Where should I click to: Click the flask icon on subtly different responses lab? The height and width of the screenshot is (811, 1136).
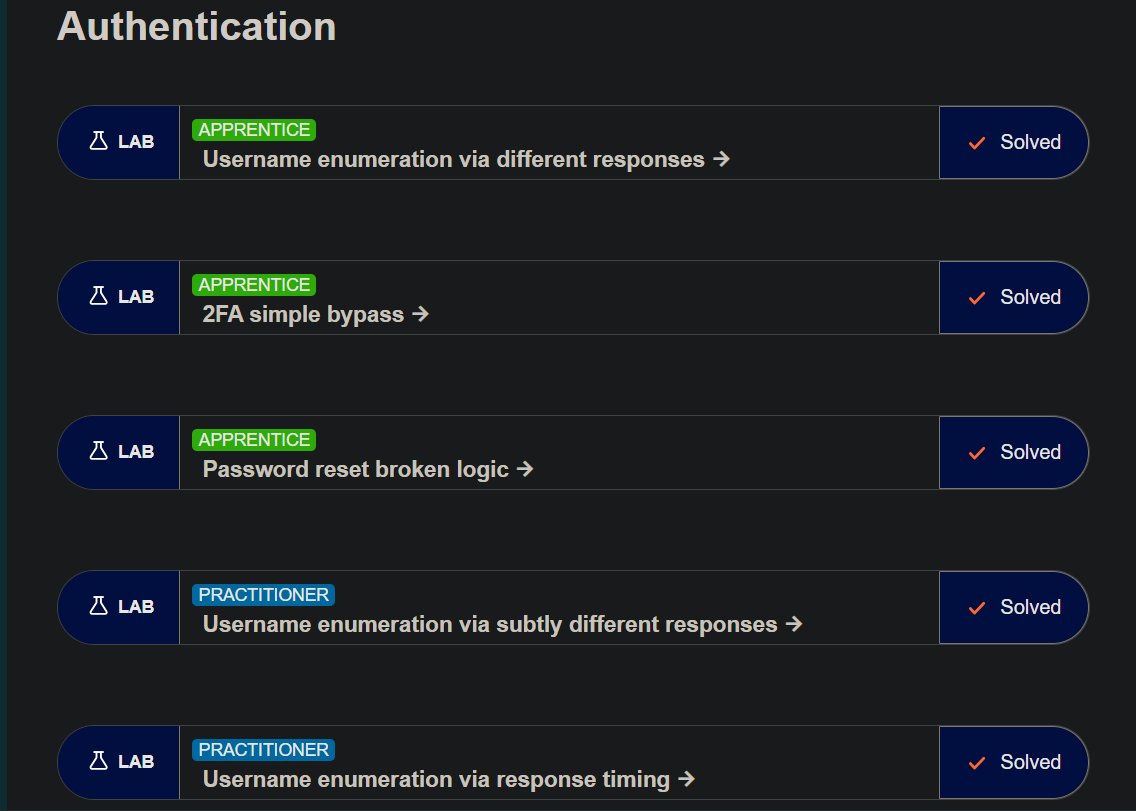(99, 606)
